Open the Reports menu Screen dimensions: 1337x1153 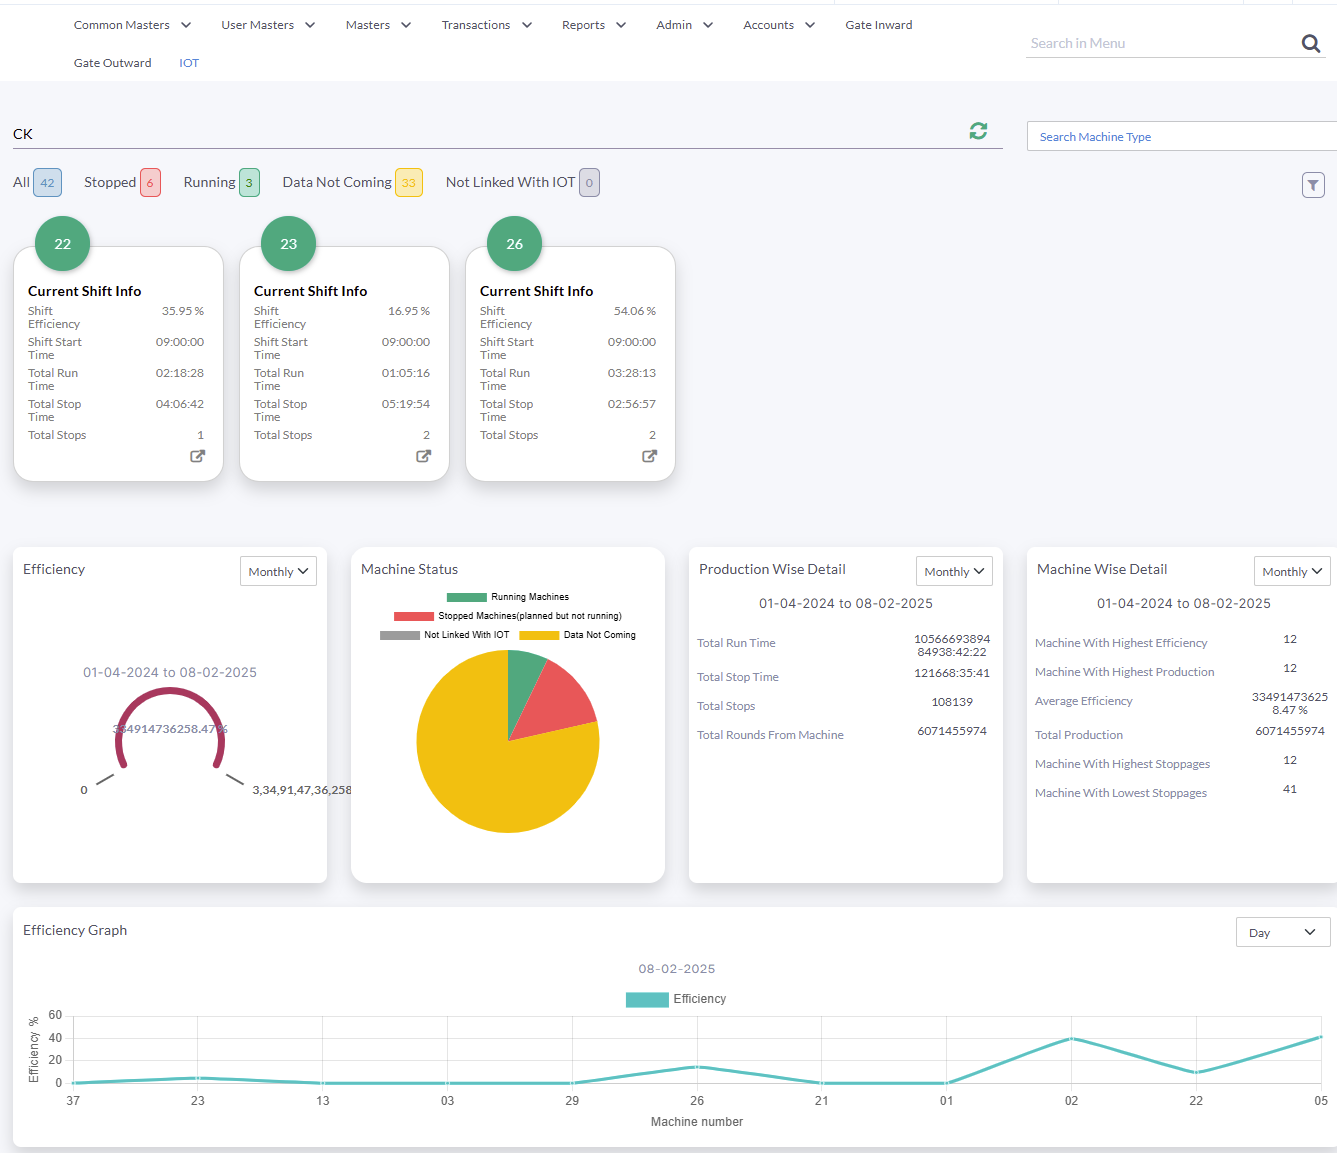pyautogui.click(x=593, y=25)
